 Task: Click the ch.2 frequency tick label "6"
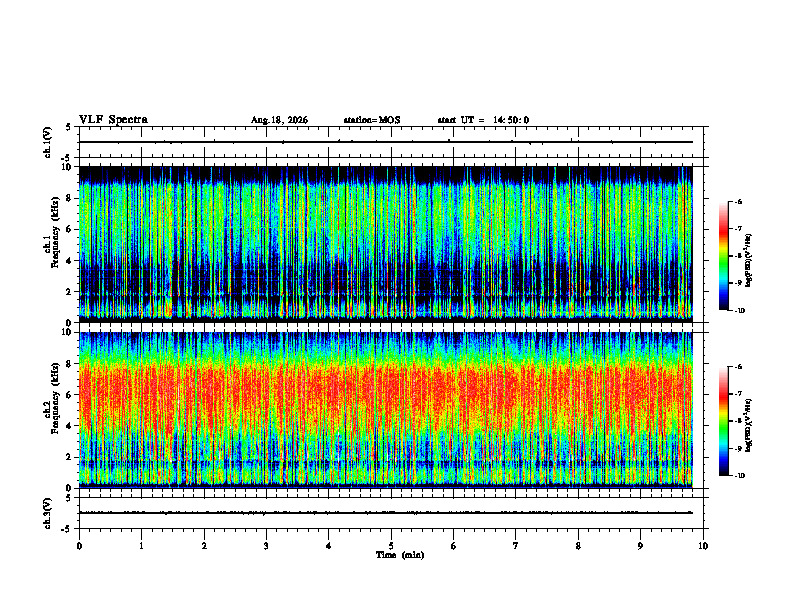(70, 395)
